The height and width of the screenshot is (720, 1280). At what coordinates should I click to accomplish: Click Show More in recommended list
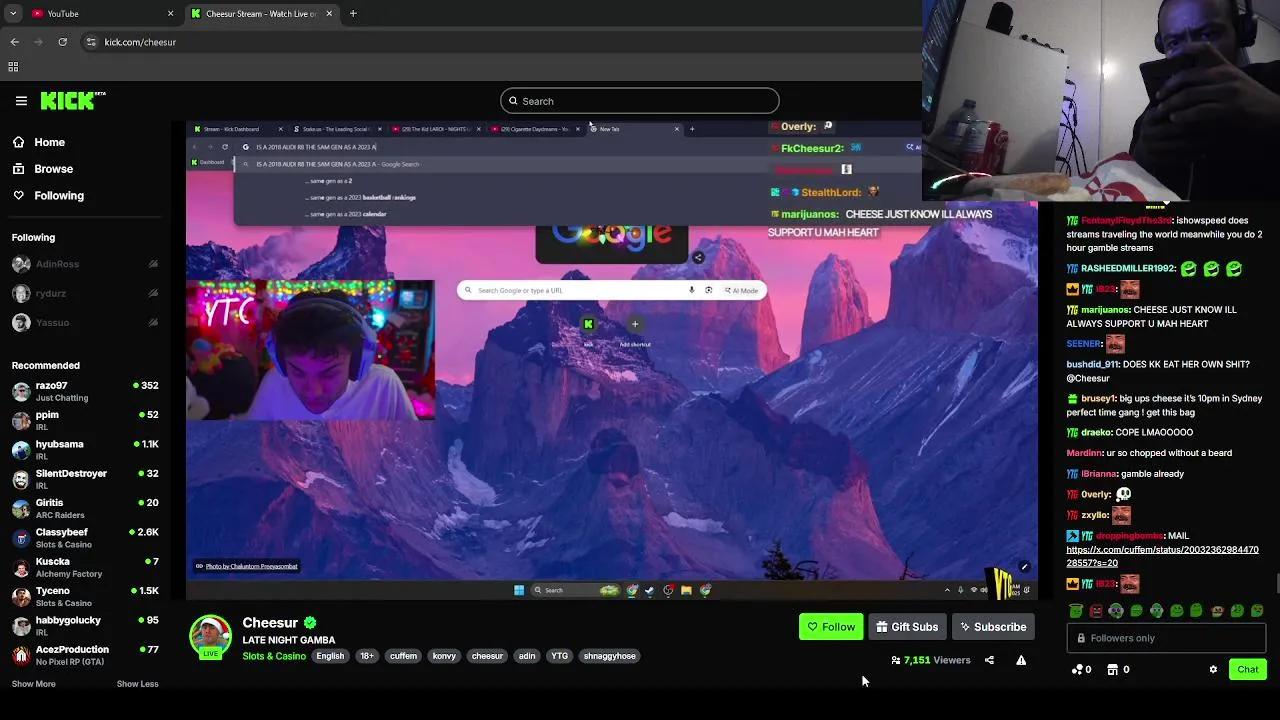tap(33, 684)
